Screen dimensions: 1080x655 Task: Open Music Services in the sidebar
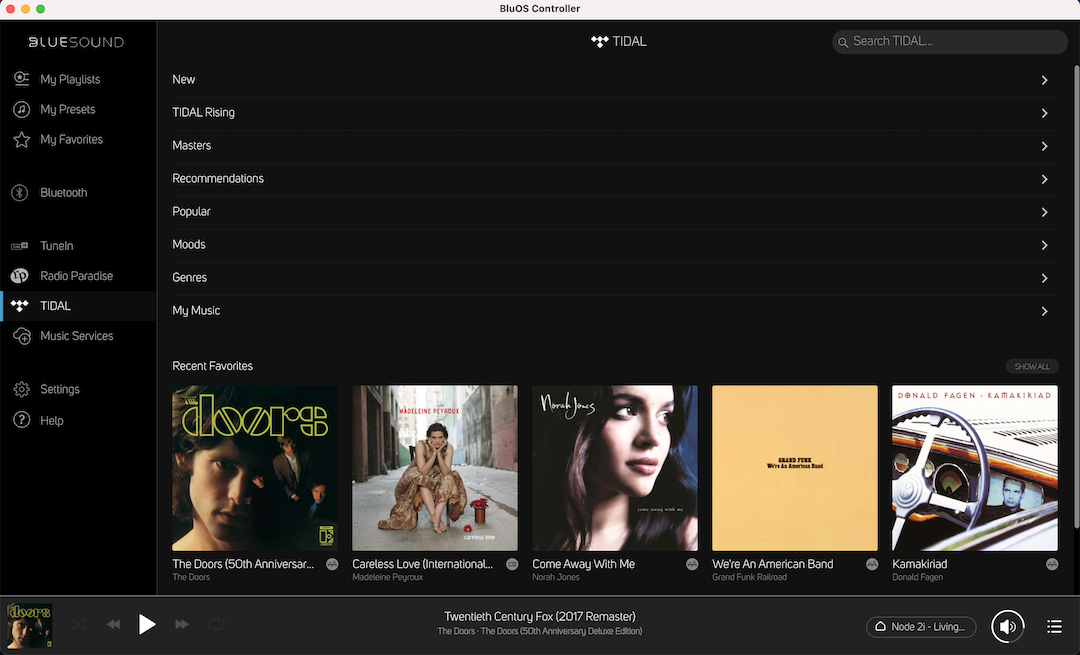[76, 336]
